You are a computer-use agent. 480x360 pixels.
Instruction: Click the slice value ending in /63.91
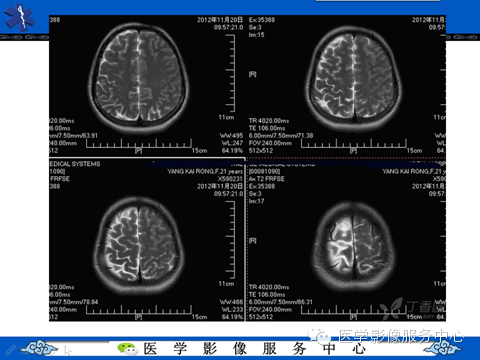(74, 136)
